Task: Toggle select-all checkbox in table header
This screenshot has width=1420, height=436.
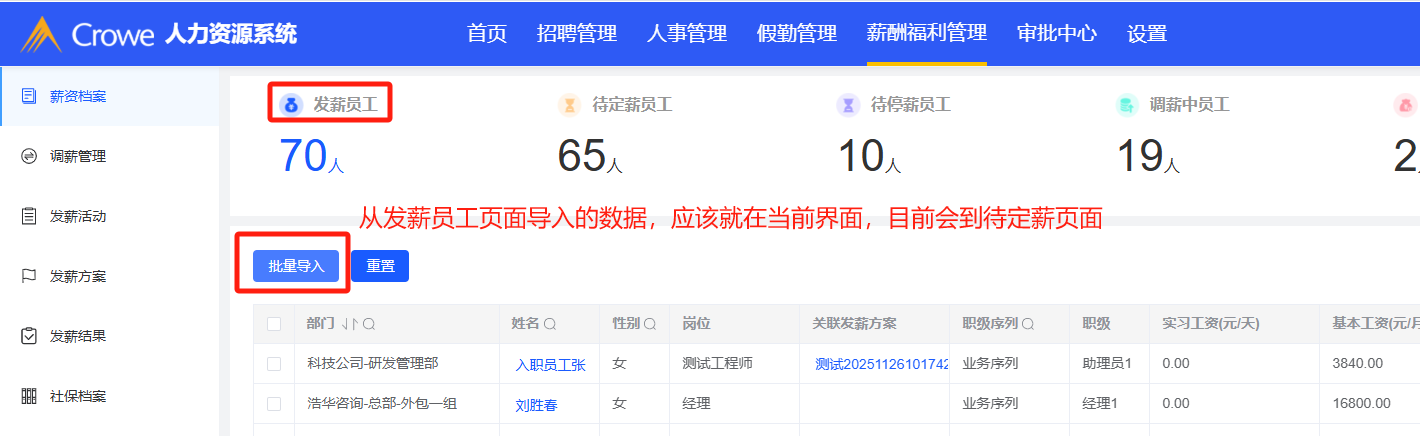Action: pos(274,324)
